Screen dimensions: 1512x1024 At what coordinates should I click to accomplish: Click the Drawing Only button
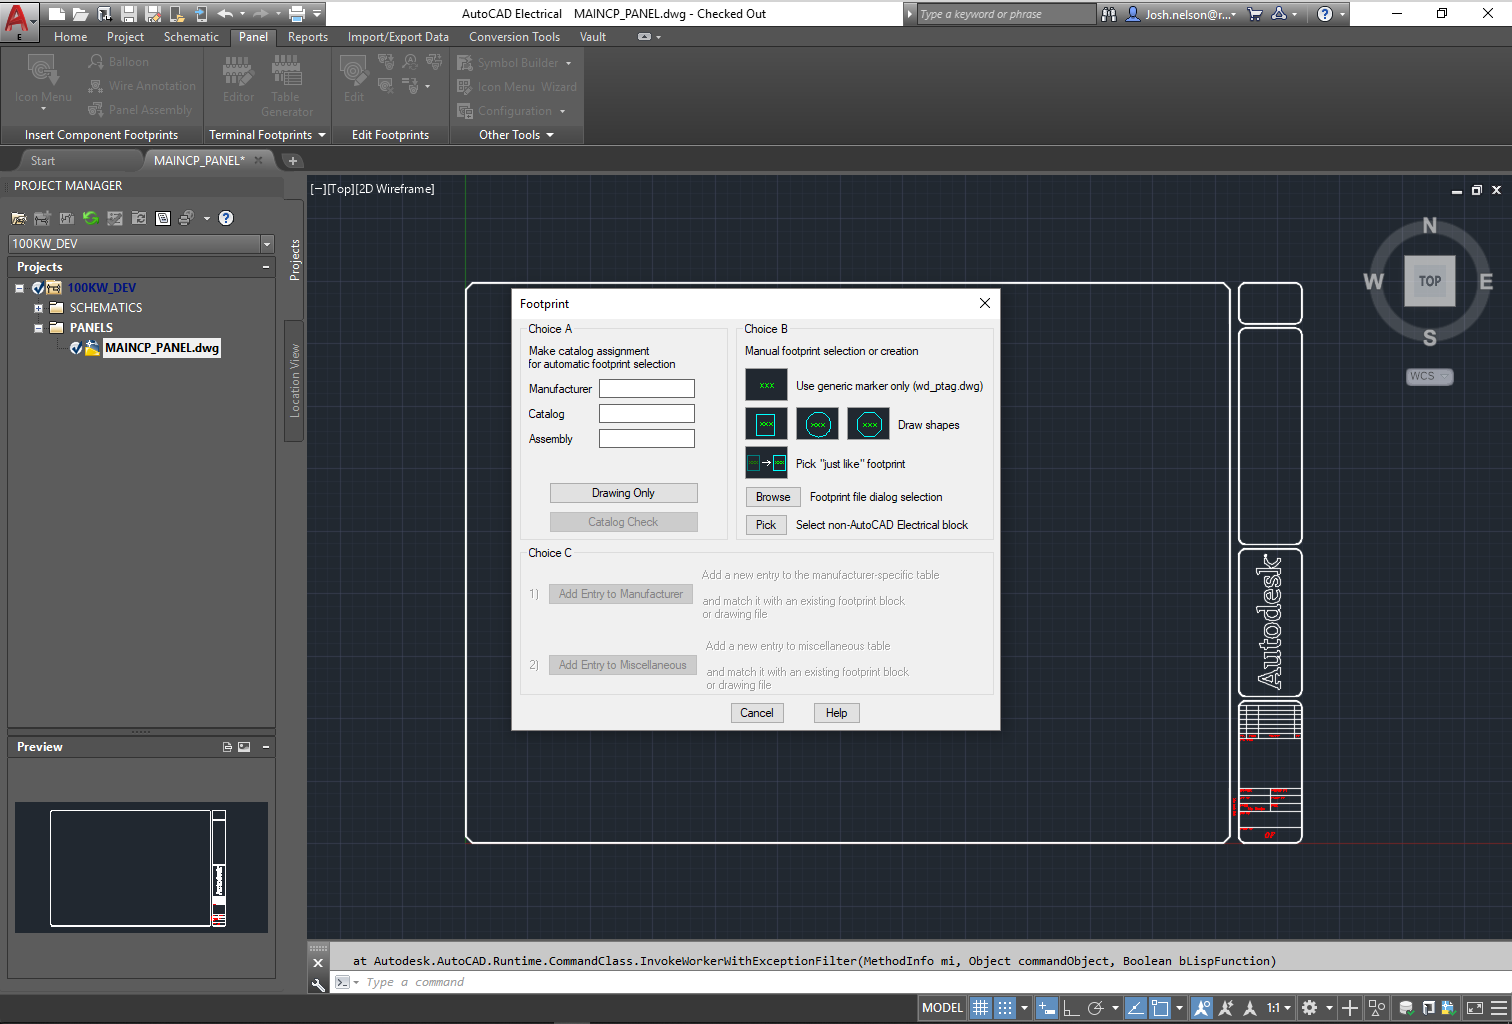pyautogui.click(x=623, y=492)
